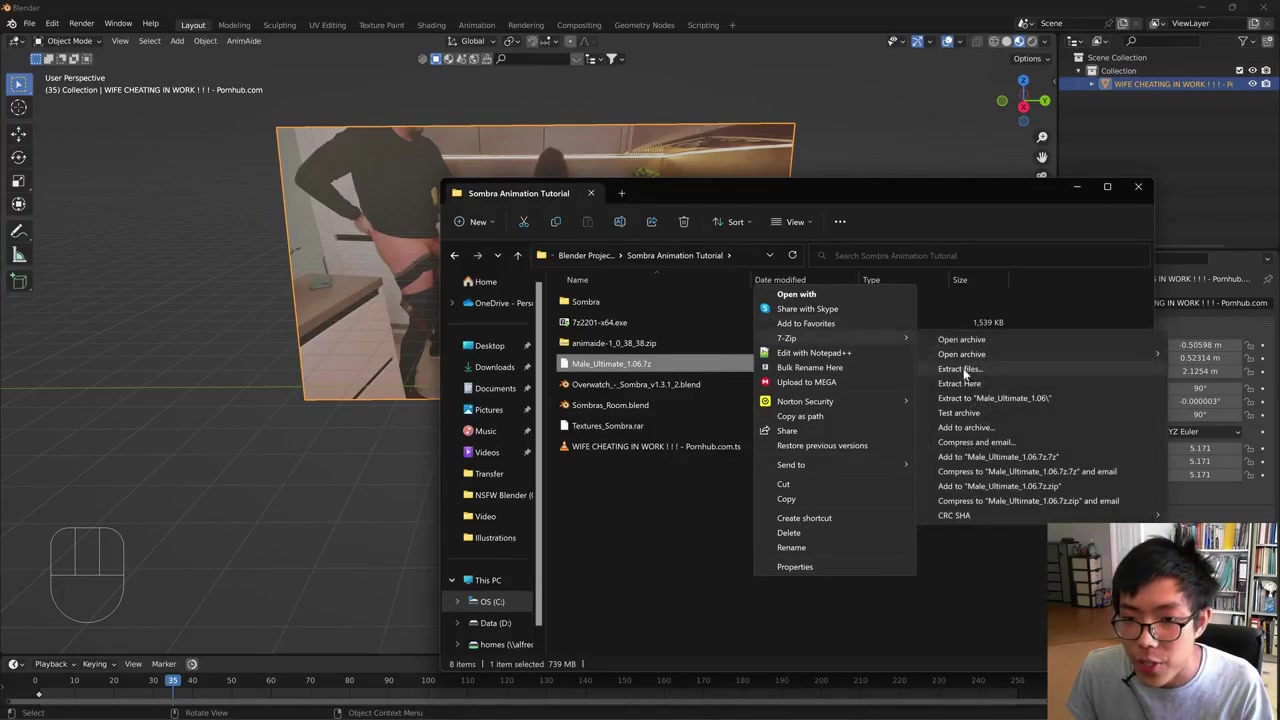Viewport: 1280px width, 720px height.
Task: Toggle the Collection exclude checkbox in outliner
Action: click(1239, 71)
